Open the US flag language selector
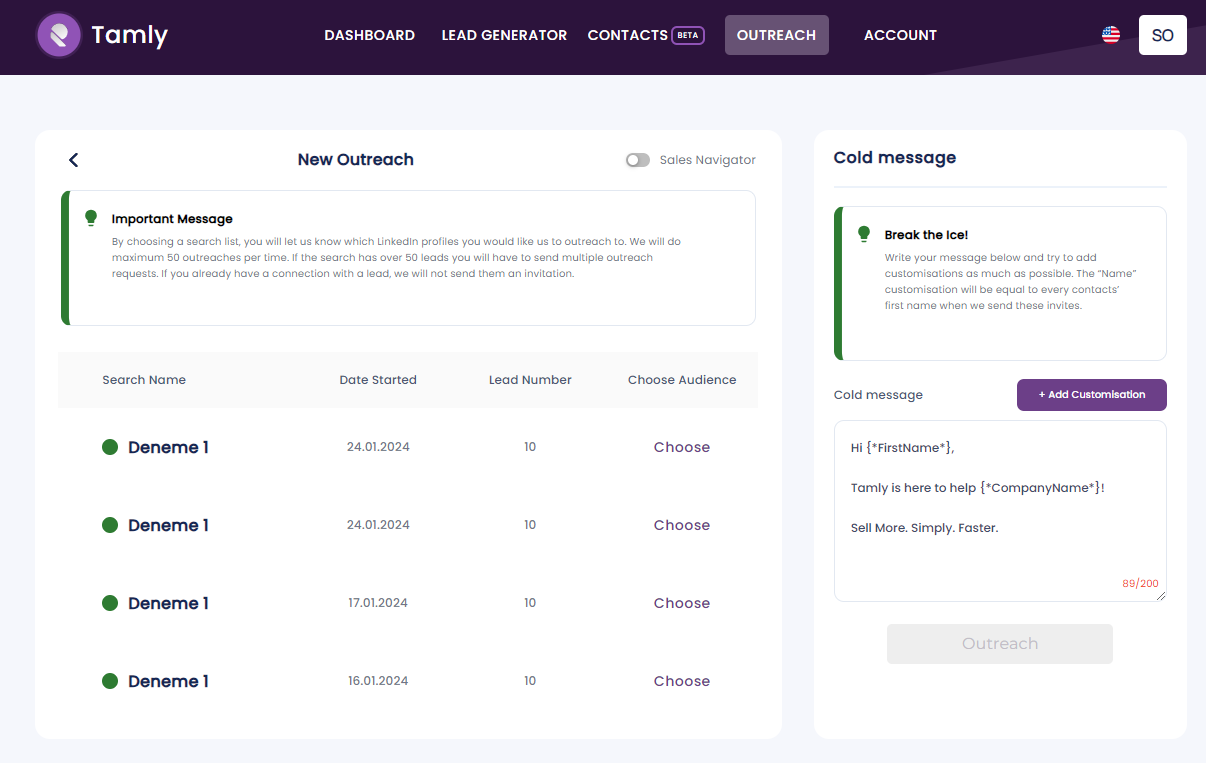This screenshot has width=1206, height=763. coord(1111,35)
